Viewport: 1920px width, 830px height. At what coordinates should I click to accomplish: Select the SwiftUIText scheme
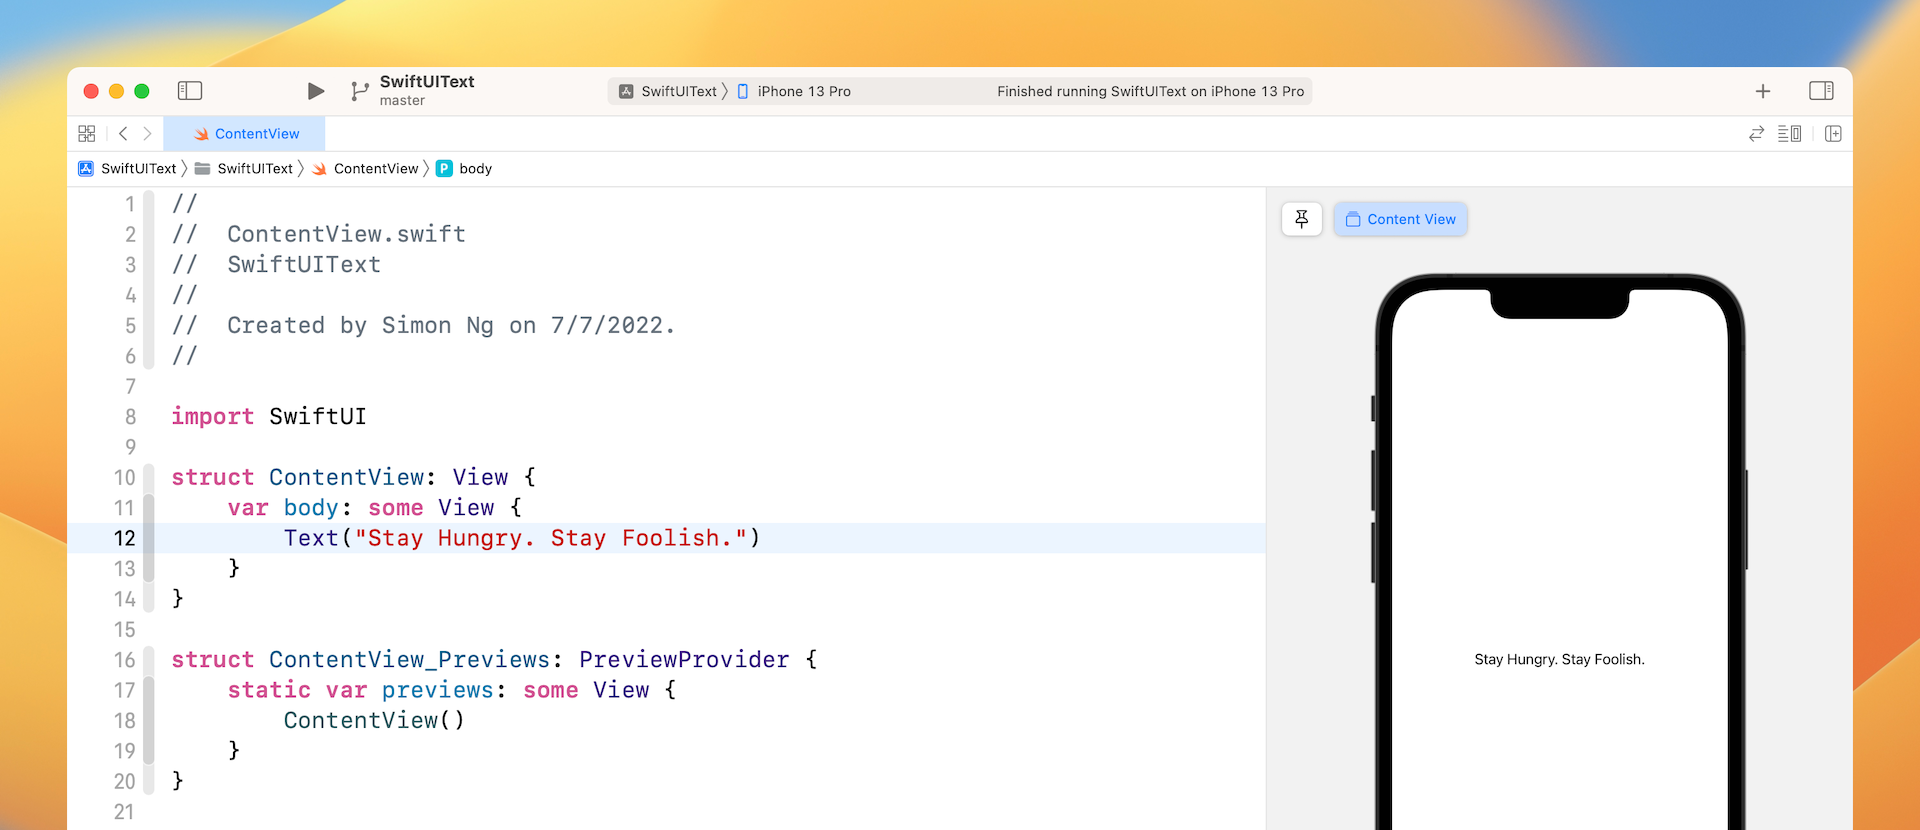(669, 91)
